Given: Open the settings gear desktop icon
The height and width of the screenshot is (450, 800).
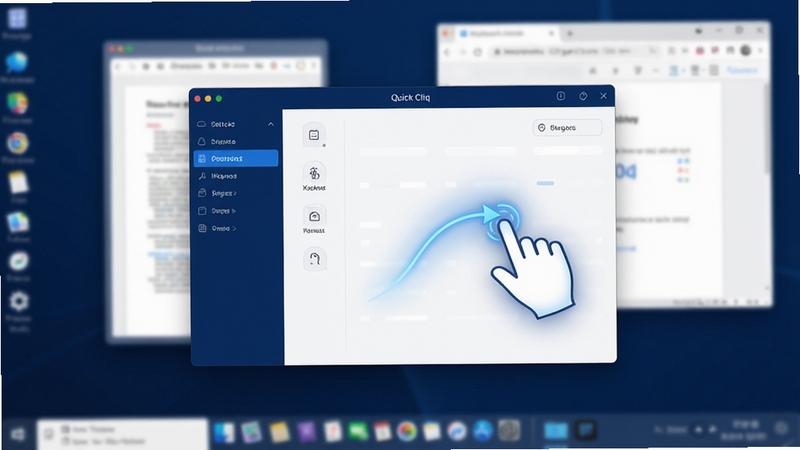Looking at the screenshot, I should 19,302.
